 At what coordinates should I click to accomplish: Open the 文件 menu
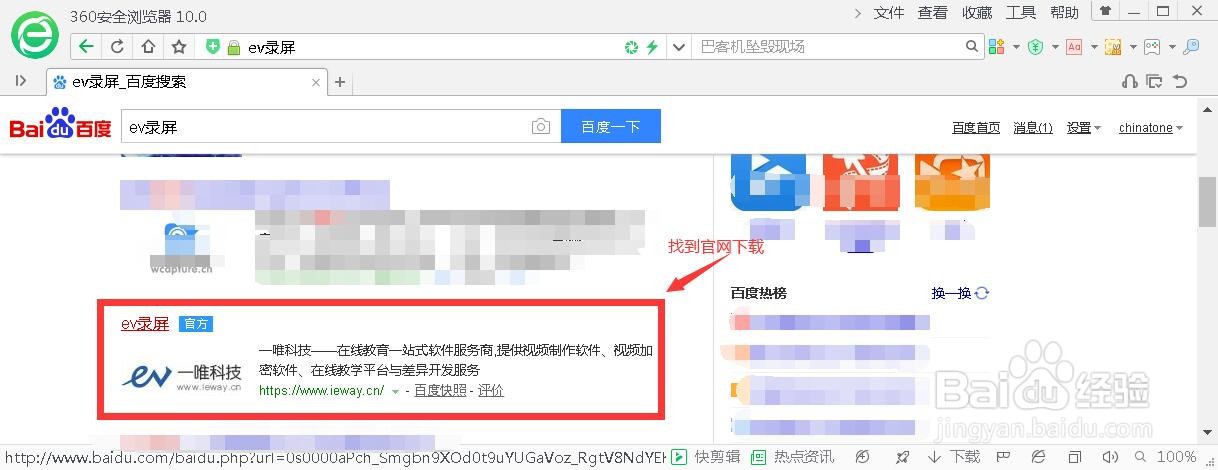pos(889,13)
